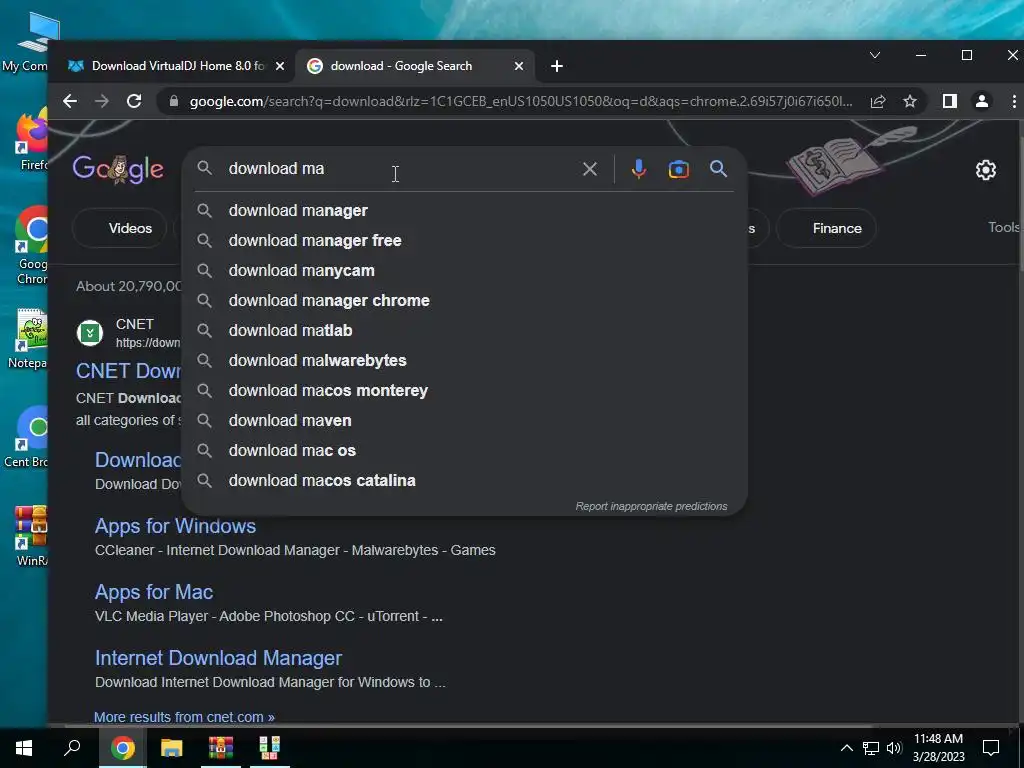Click the taskbar clock showing 11:48 AM
1024x768 pixels.
(938, 748)
